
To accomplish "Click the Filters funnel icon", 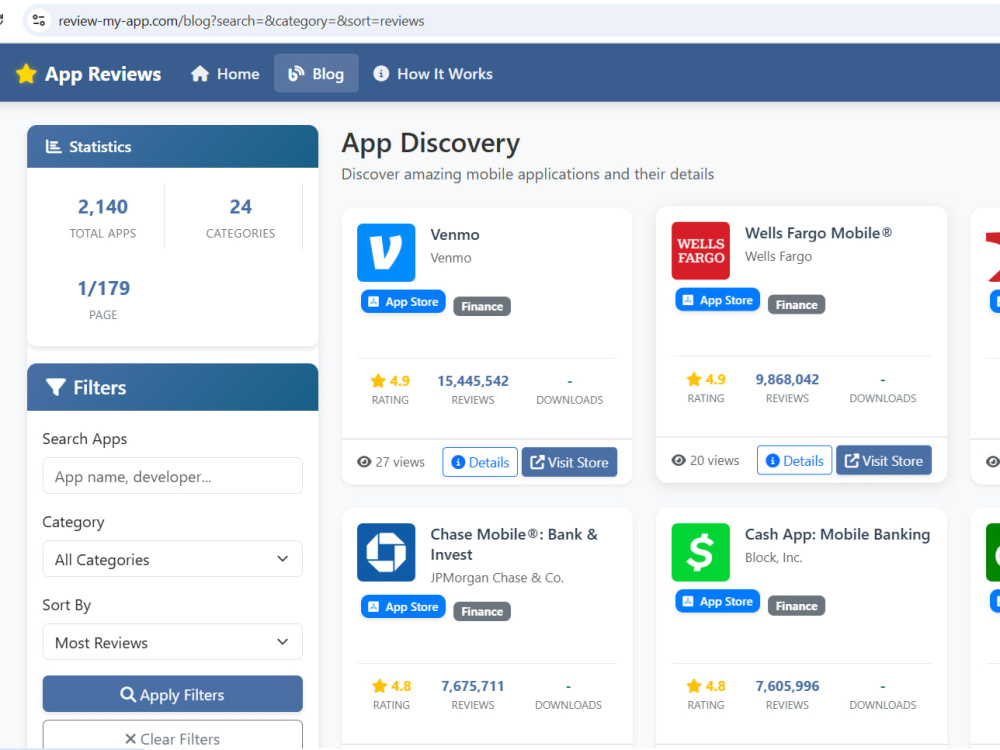I will (55, 387).
